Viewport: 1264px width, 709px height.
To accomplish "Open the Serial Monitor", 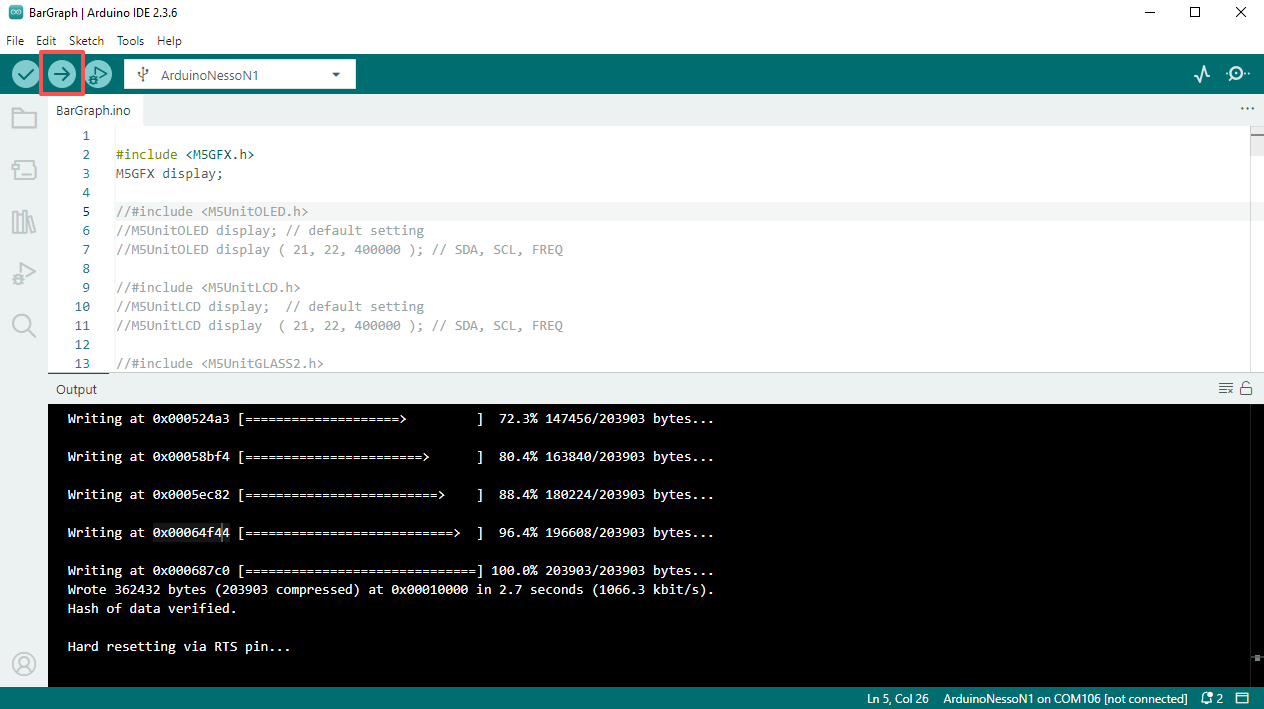I will click(1238, 74).
